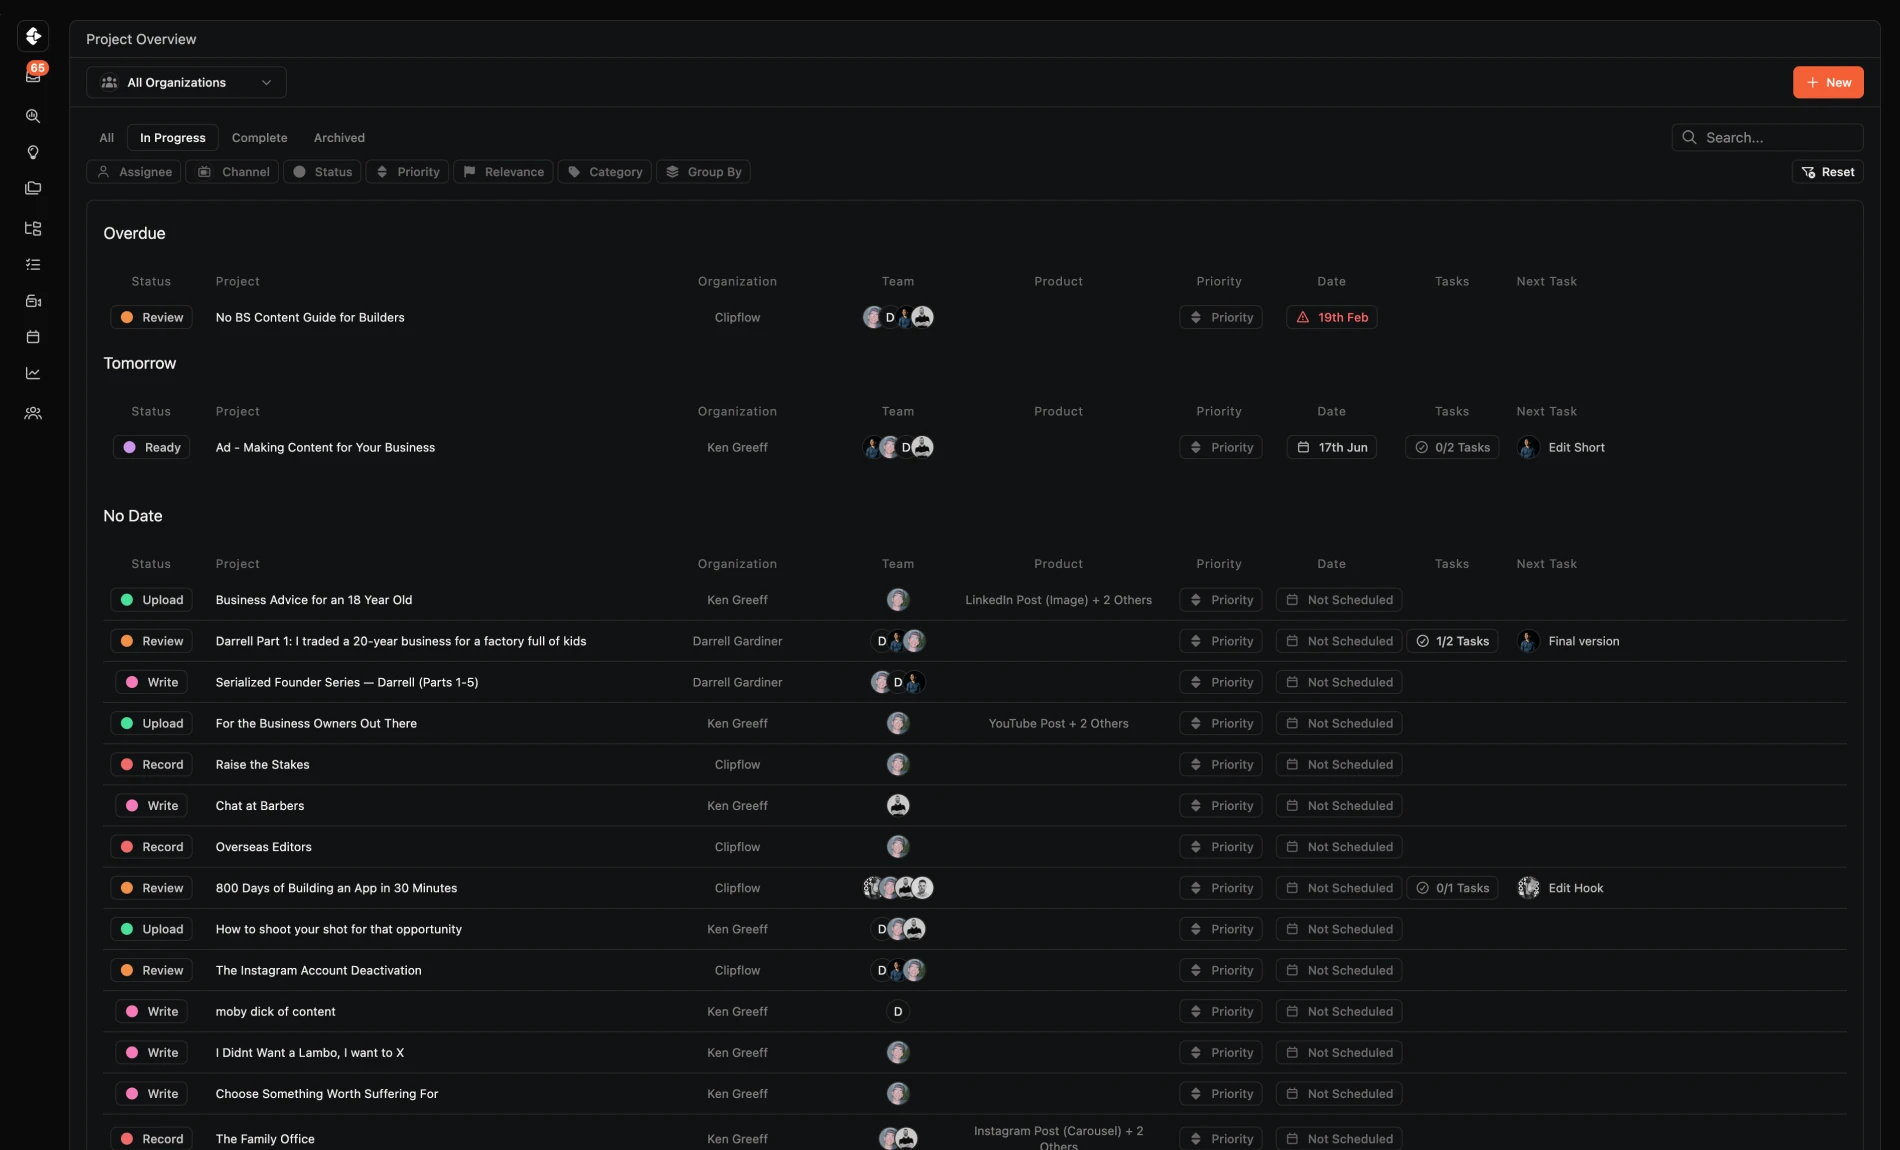Click team avatars for 800 Days of Building

pos(898,888)
